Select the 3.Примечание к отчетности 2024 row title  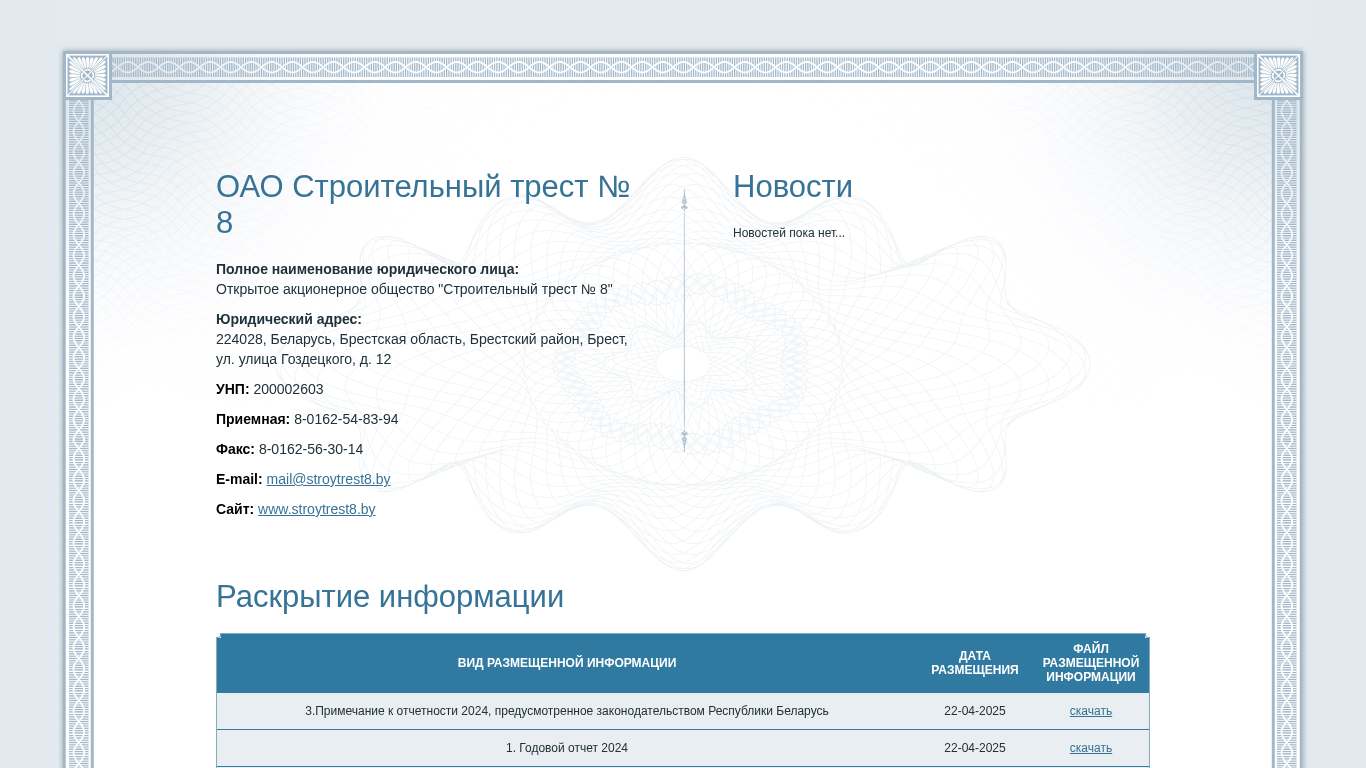[x=566, y=711]
